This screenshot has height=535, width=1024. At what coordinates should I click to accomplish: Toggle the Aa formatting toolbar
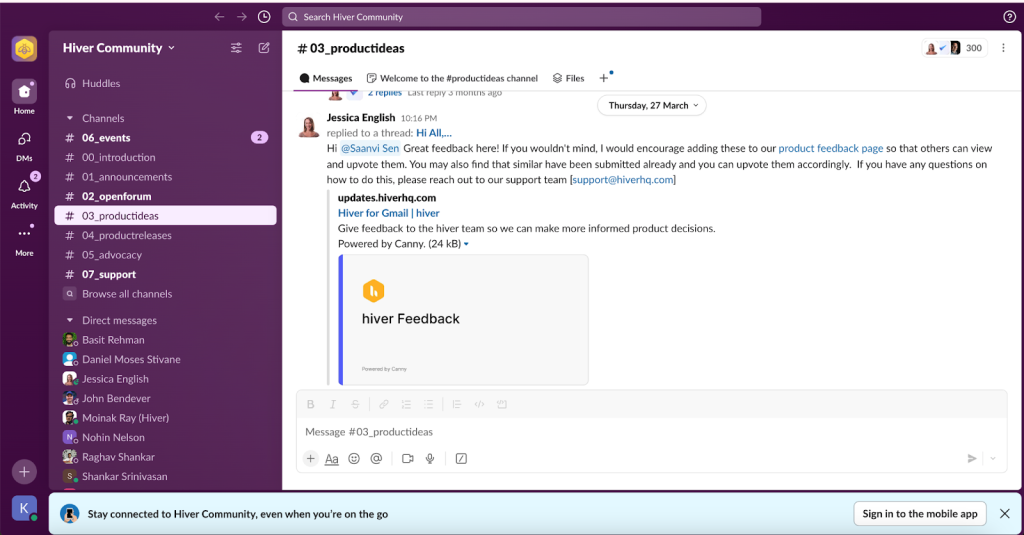[332, 459]
